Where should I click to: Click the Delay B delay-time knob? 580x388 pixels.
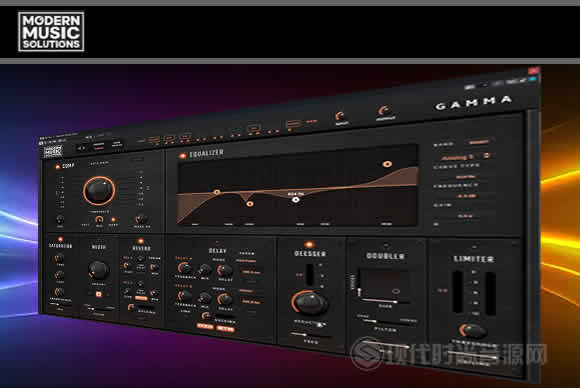point(225,299)
